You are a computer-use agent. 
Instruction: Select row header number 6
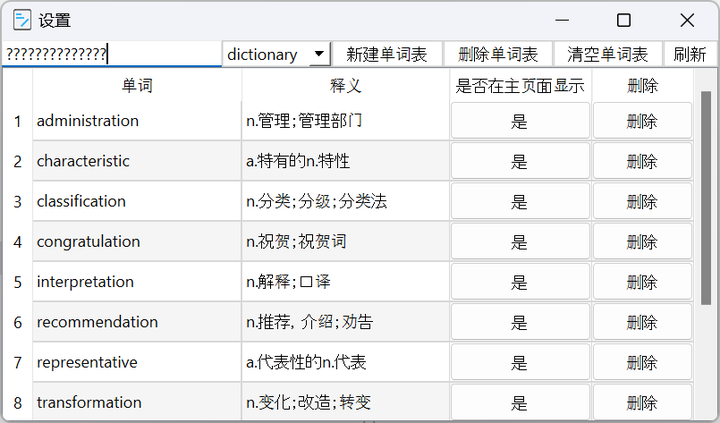tap(17, 322)
